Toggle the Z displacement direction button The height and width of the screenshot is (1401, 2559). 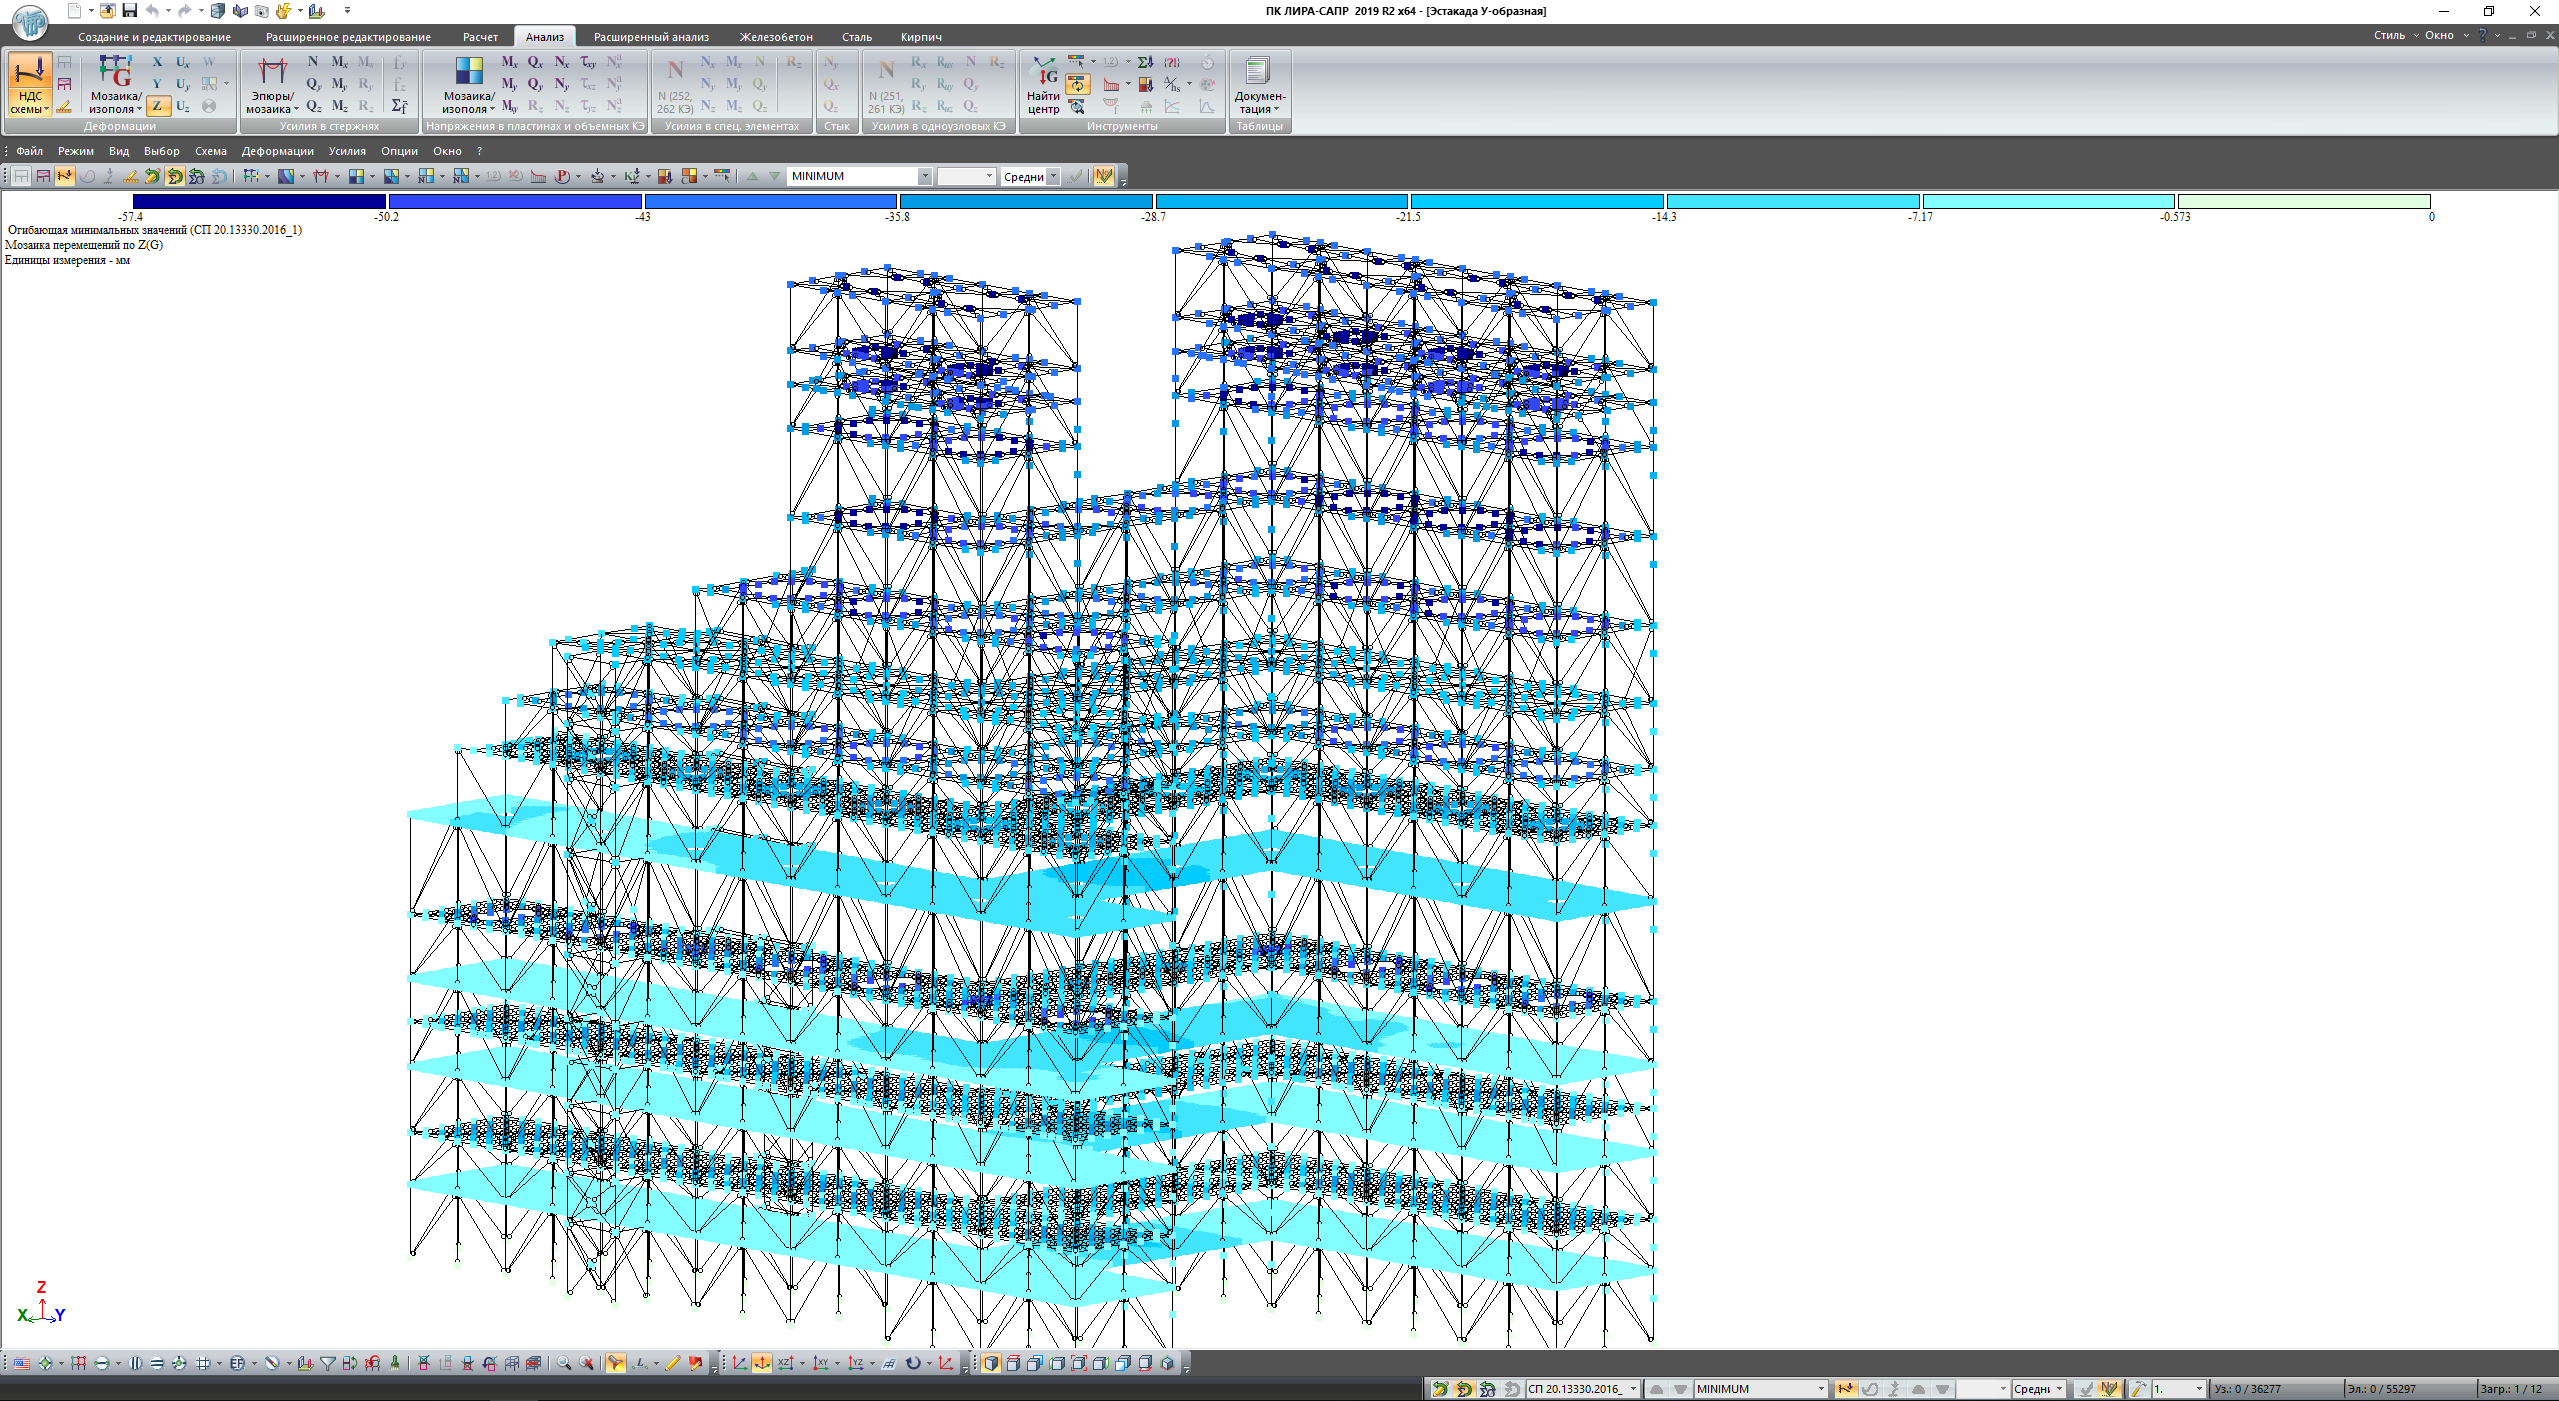tap(157, 106)
